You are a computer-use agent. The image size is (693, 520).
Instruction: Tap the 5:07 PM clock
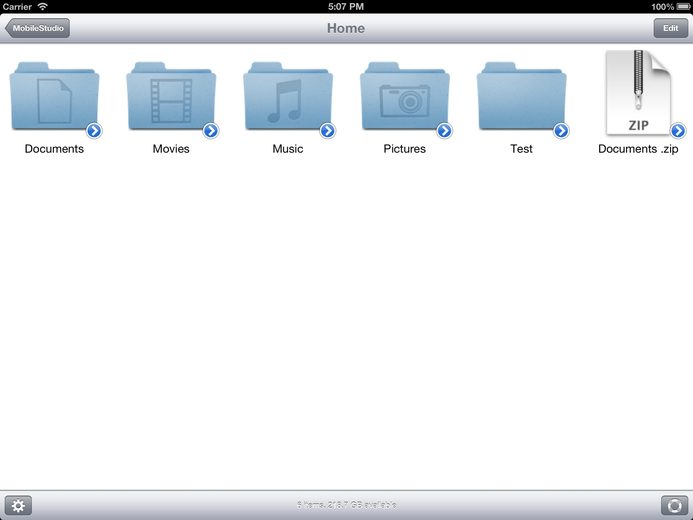tap(346, 7)
